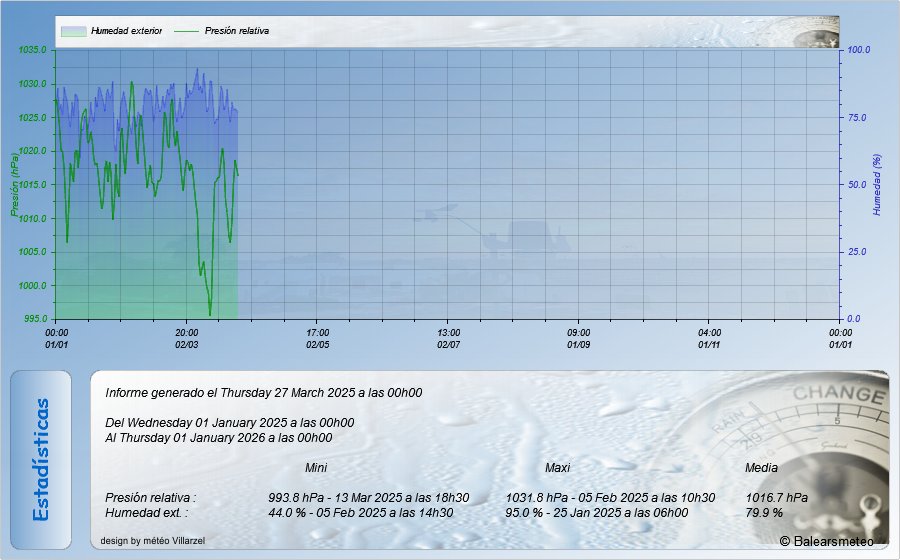900x560 pixels.
Task: Click the 'Mini' column header
Action: (x=316, y=468)
